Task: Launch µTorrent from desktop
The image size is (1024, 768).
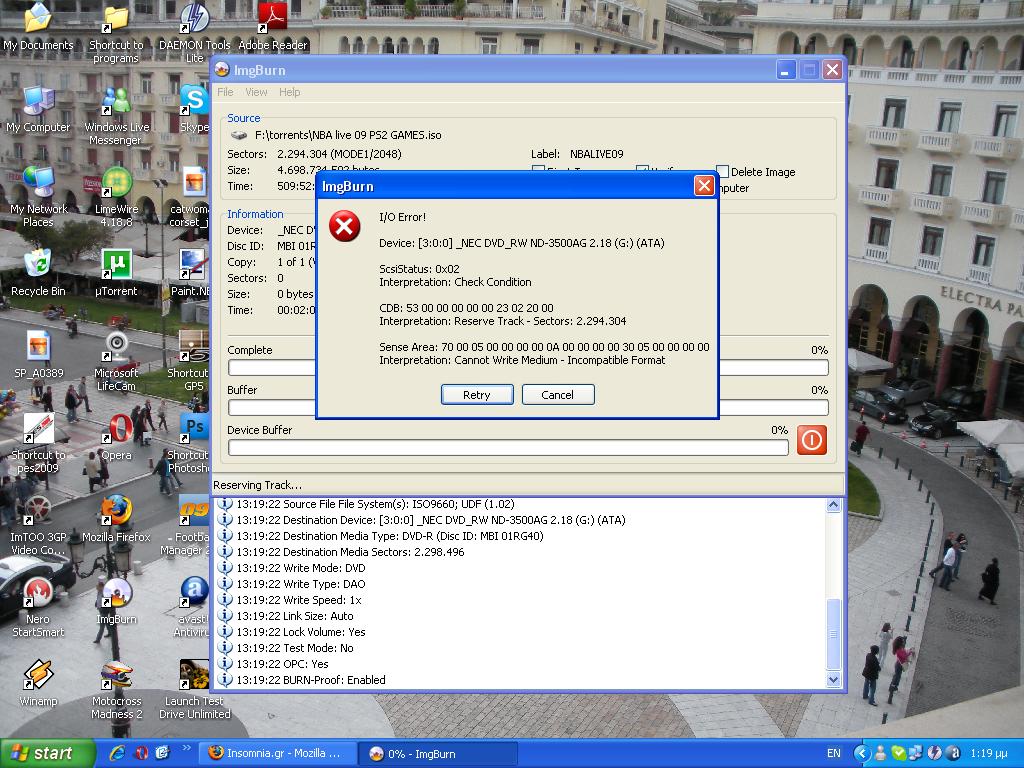Action: 116,273
